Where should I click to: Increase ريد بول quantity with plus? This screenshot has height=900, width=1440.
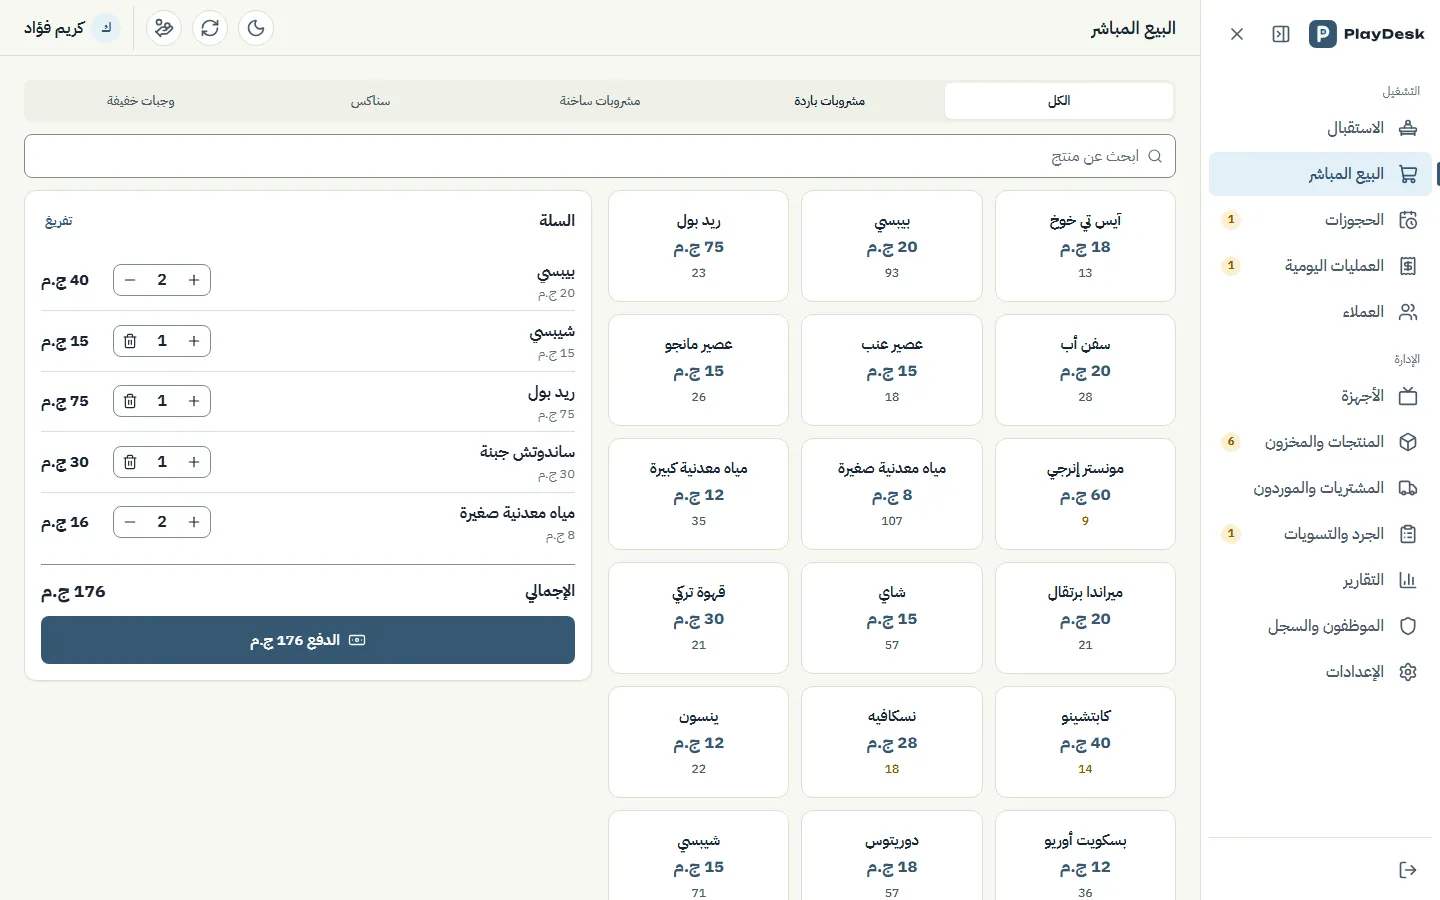194,401
